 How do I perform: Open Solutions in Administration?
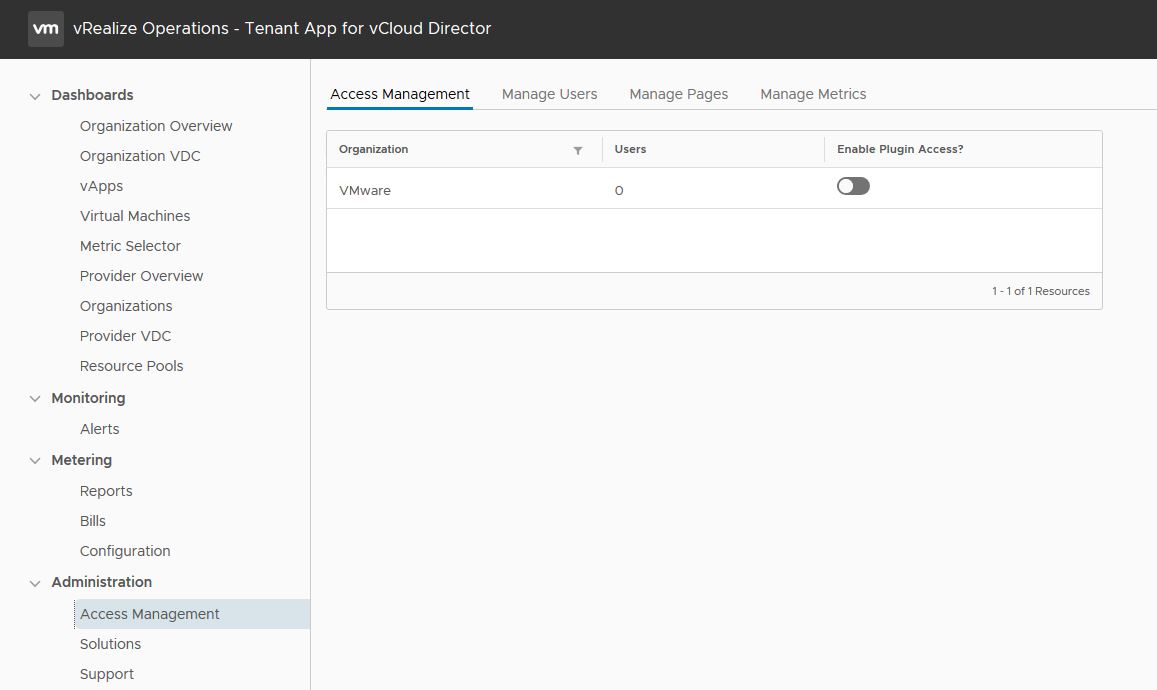(x=110, y=644)
